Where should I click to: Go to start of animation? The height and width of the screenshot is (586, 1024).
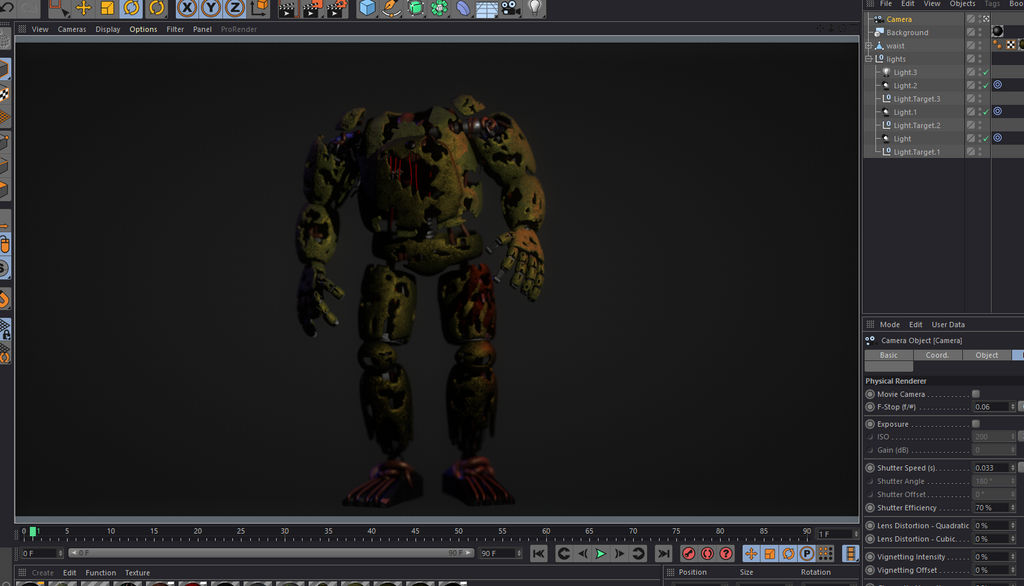point(539,554)
